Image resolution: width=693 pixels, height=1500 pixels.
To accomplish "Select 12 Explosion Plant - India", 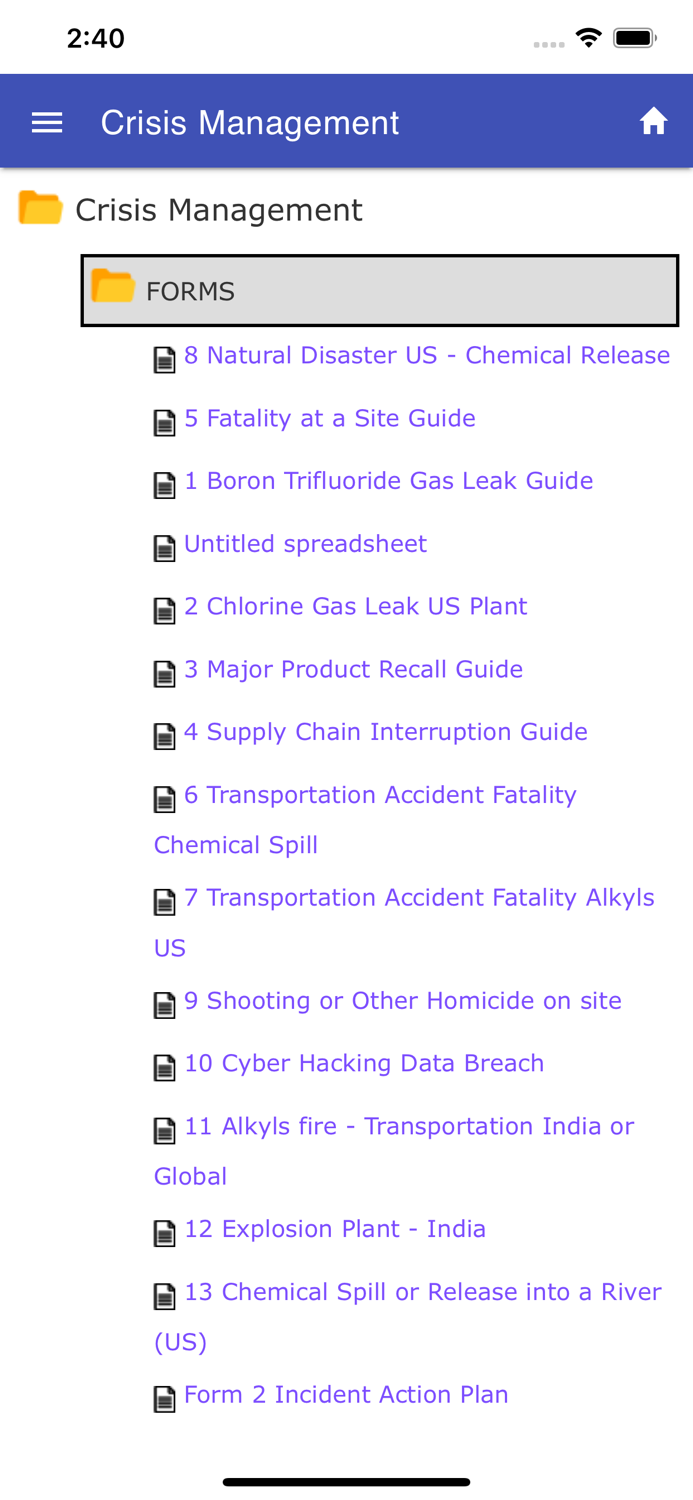I will point(335,1229).
